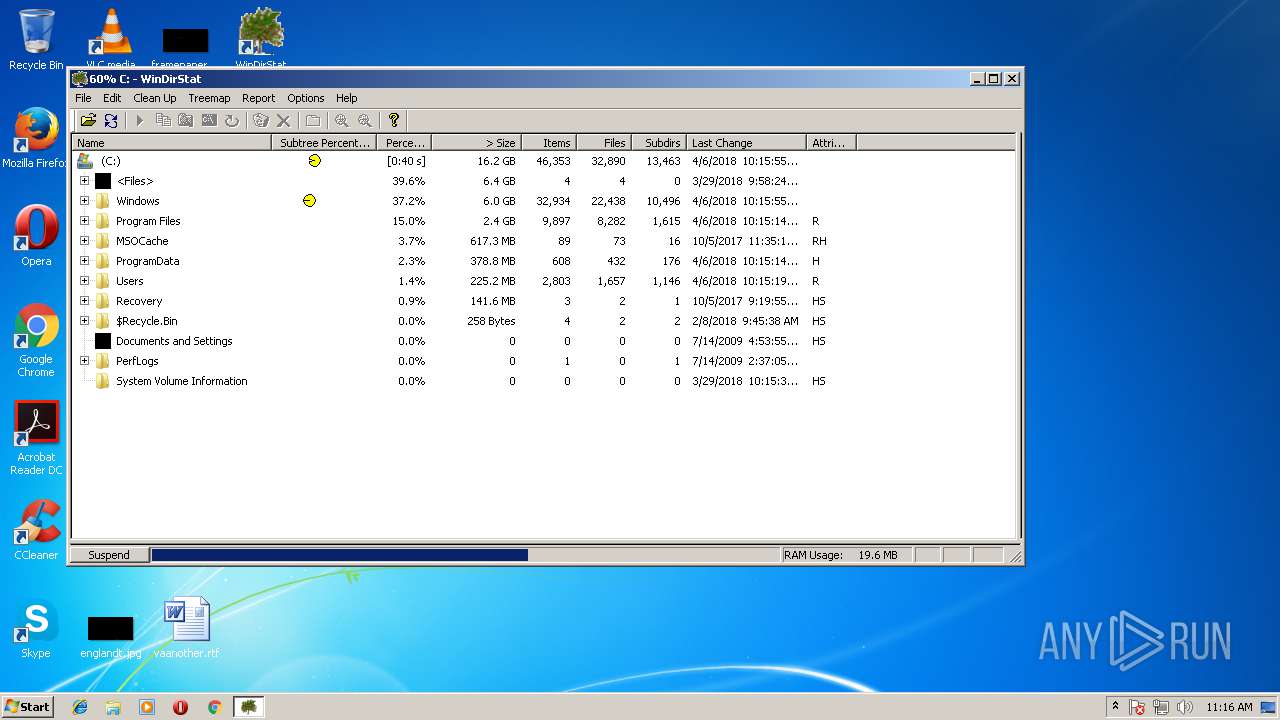Expand the Windows folder node
Image resolution: width=1280 pixels, height=720 pixels.
tap(84, 201)
